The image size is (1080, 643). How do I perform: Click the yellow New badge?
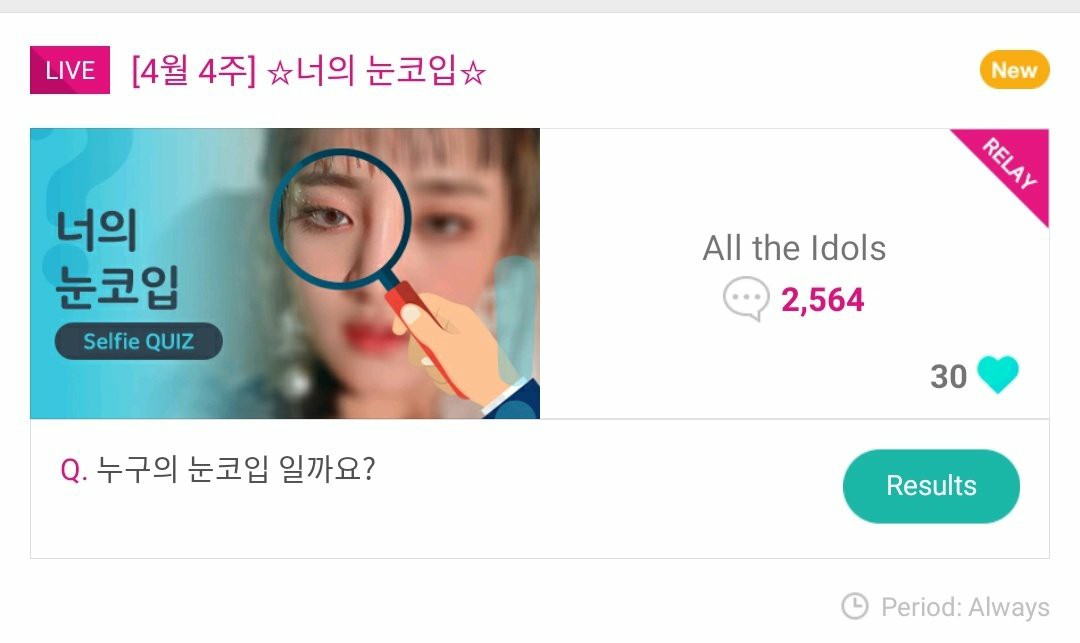[1014, 70]
